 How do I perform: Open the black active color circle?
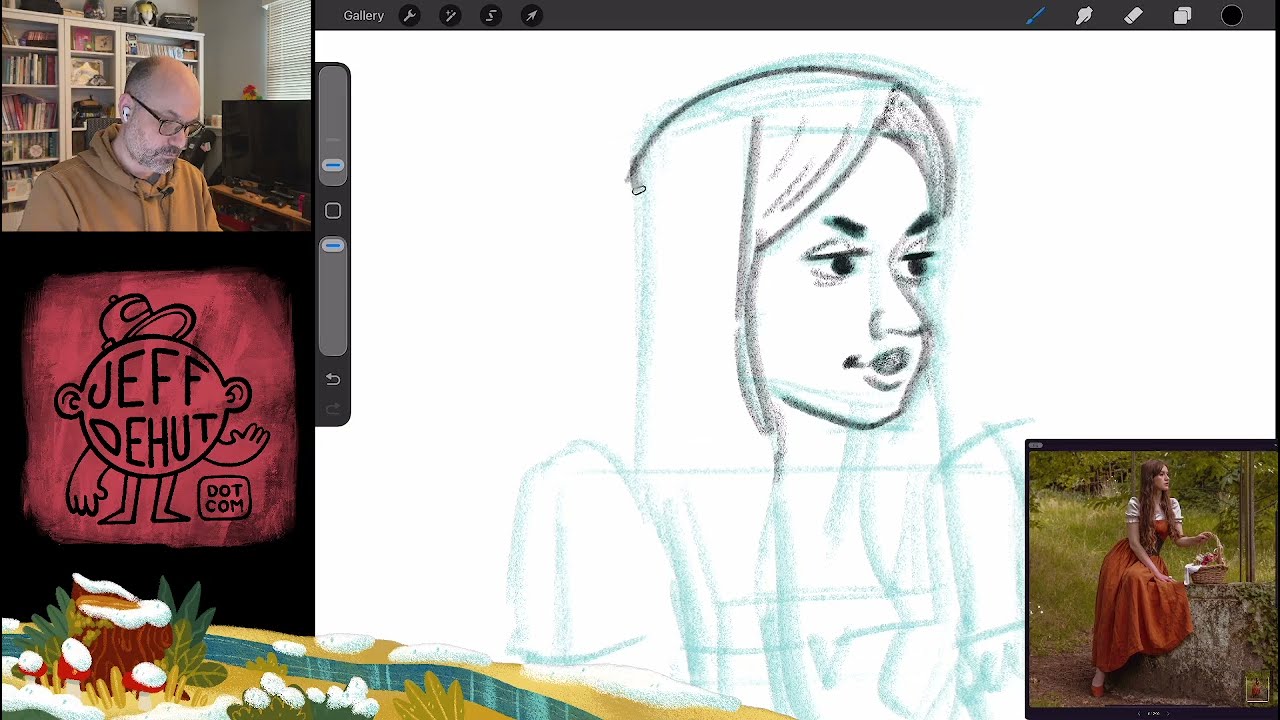[x=1232, y=16]
